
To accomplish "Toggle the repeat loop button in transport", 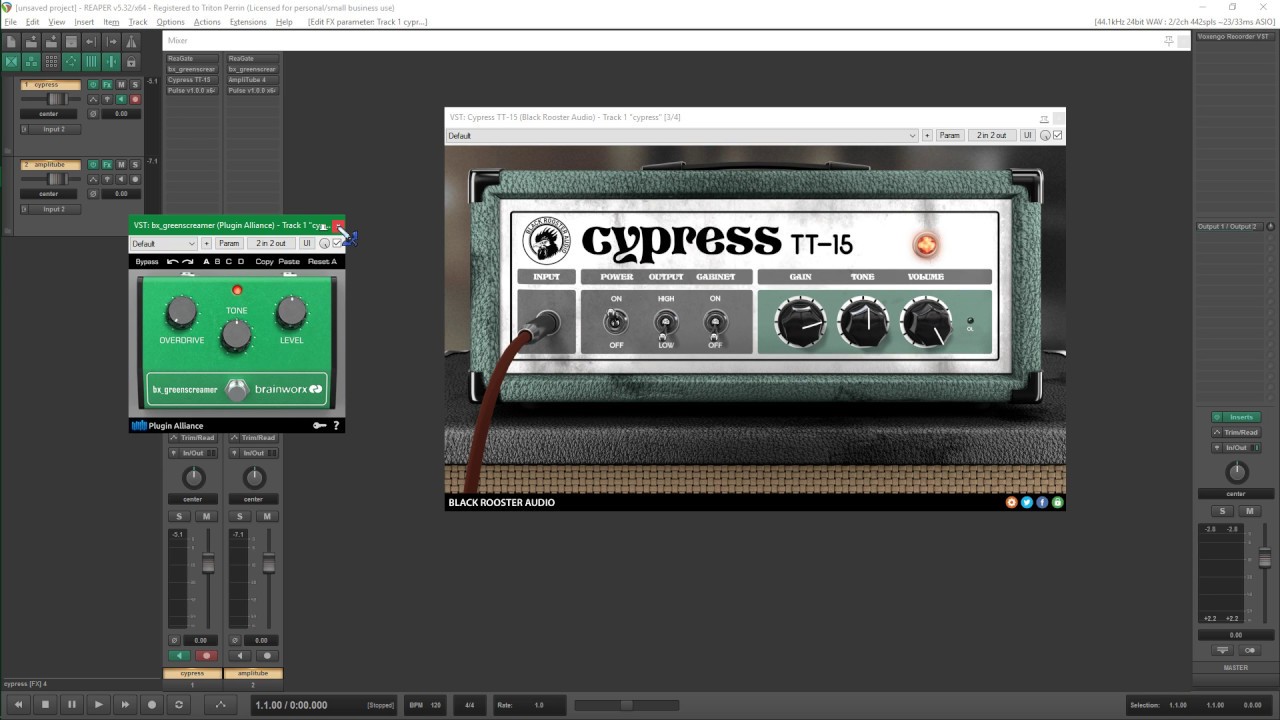I will click(x=179, y=705).
